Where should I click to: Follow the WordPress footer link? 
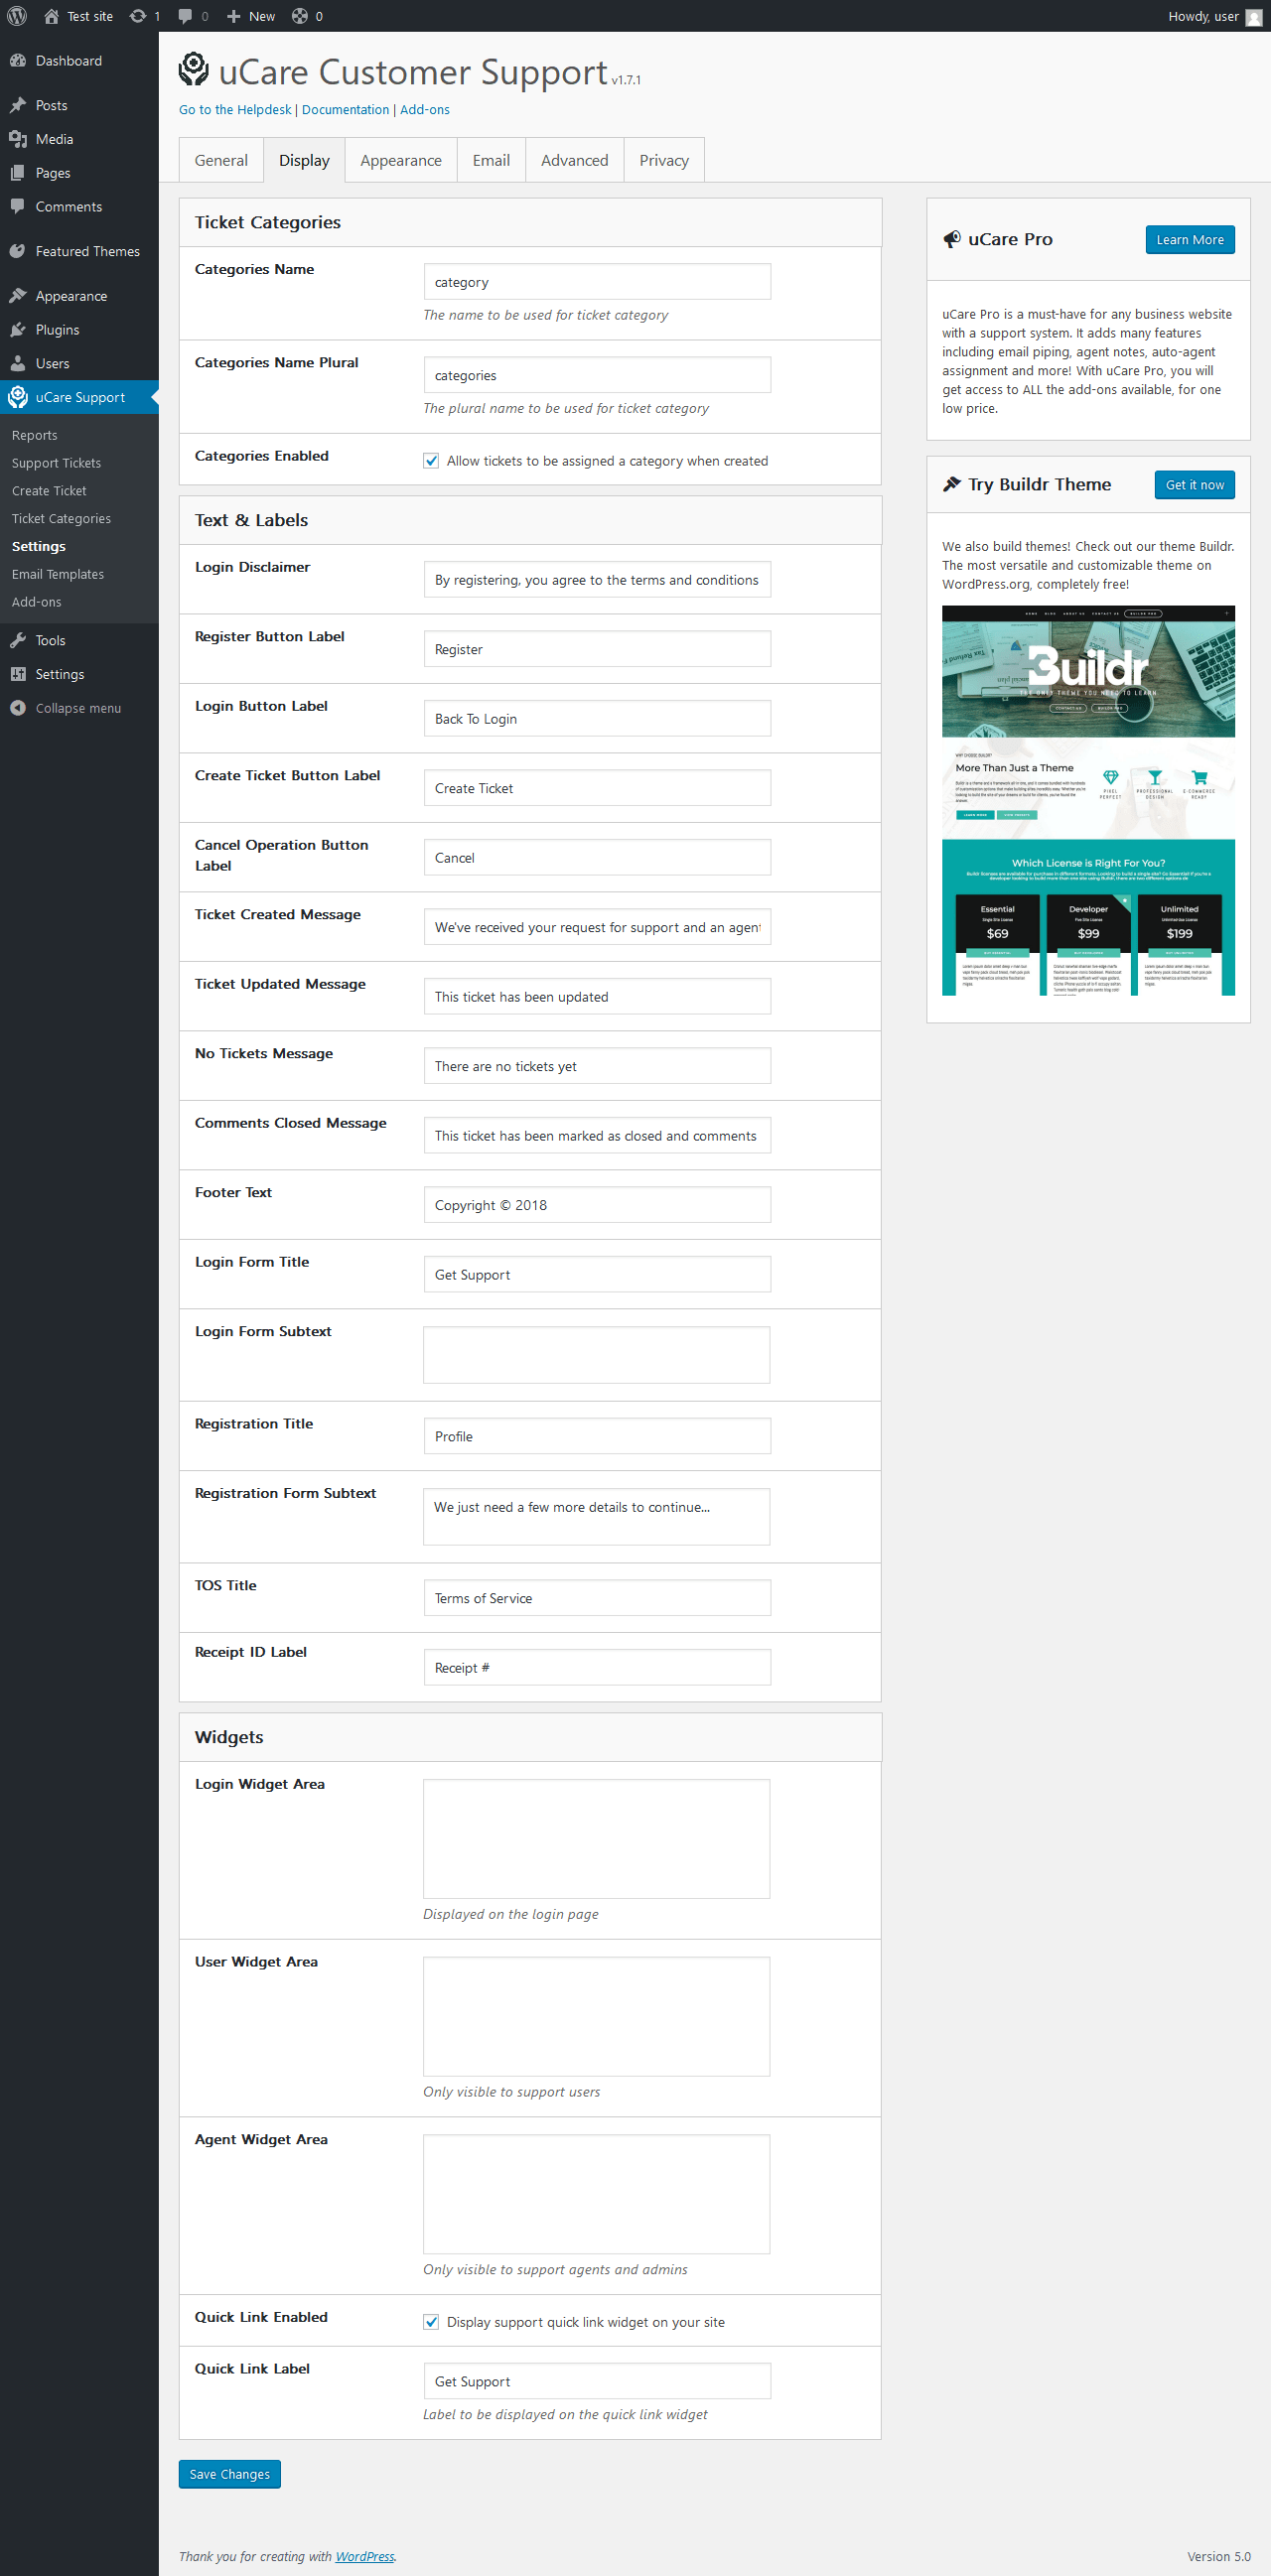[365, 2556]
